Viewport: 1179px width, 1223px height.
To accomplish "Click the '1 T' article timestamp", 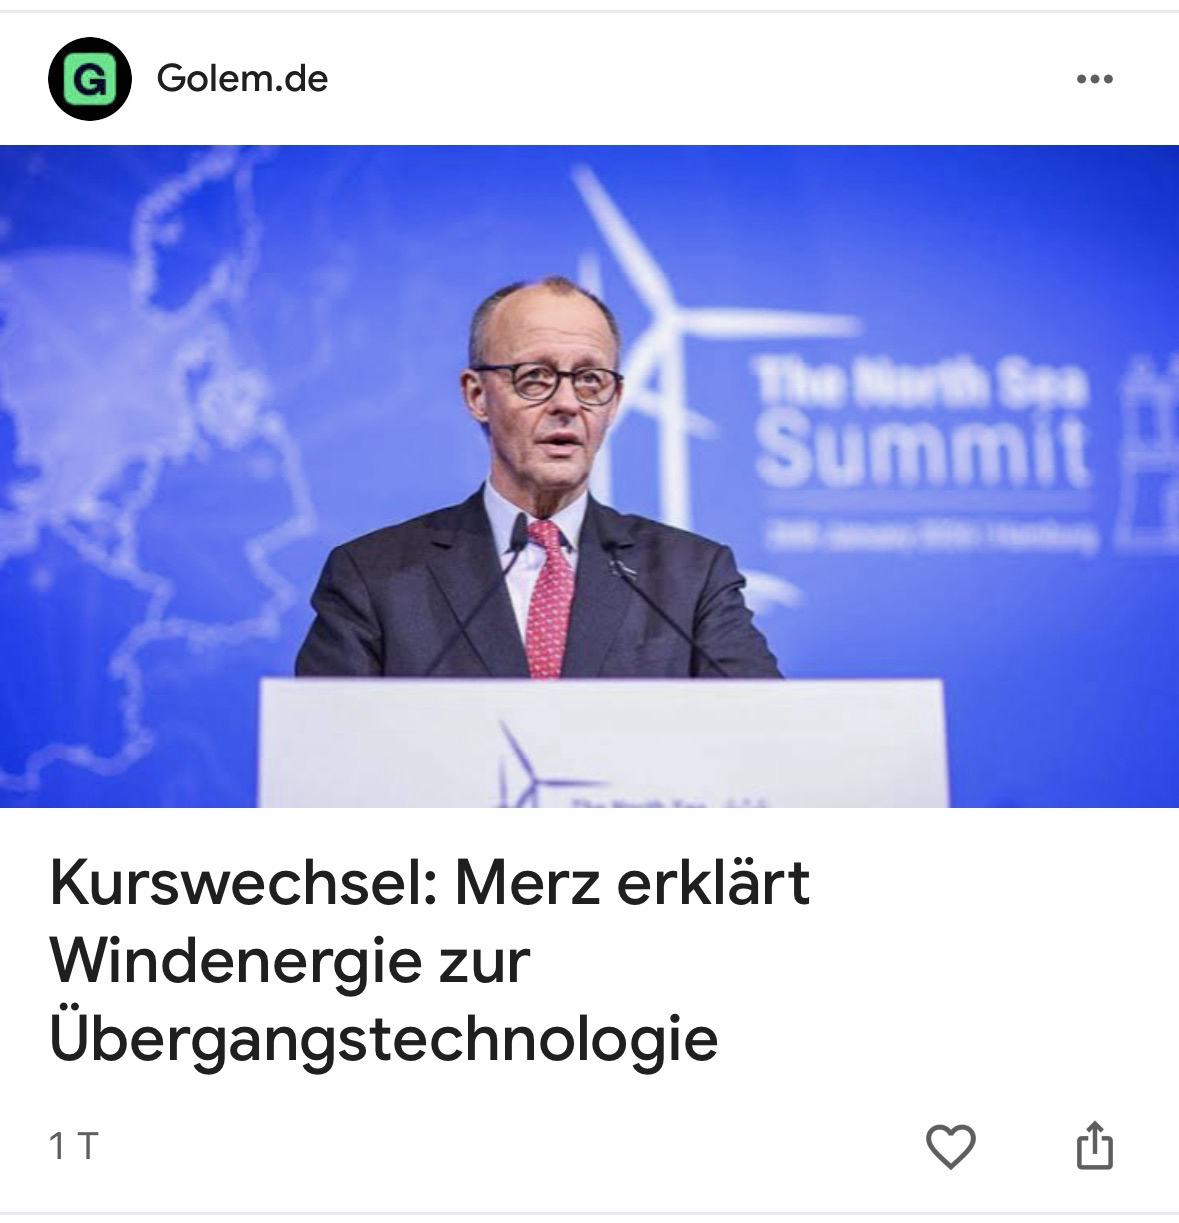I will pos(74,1146).
